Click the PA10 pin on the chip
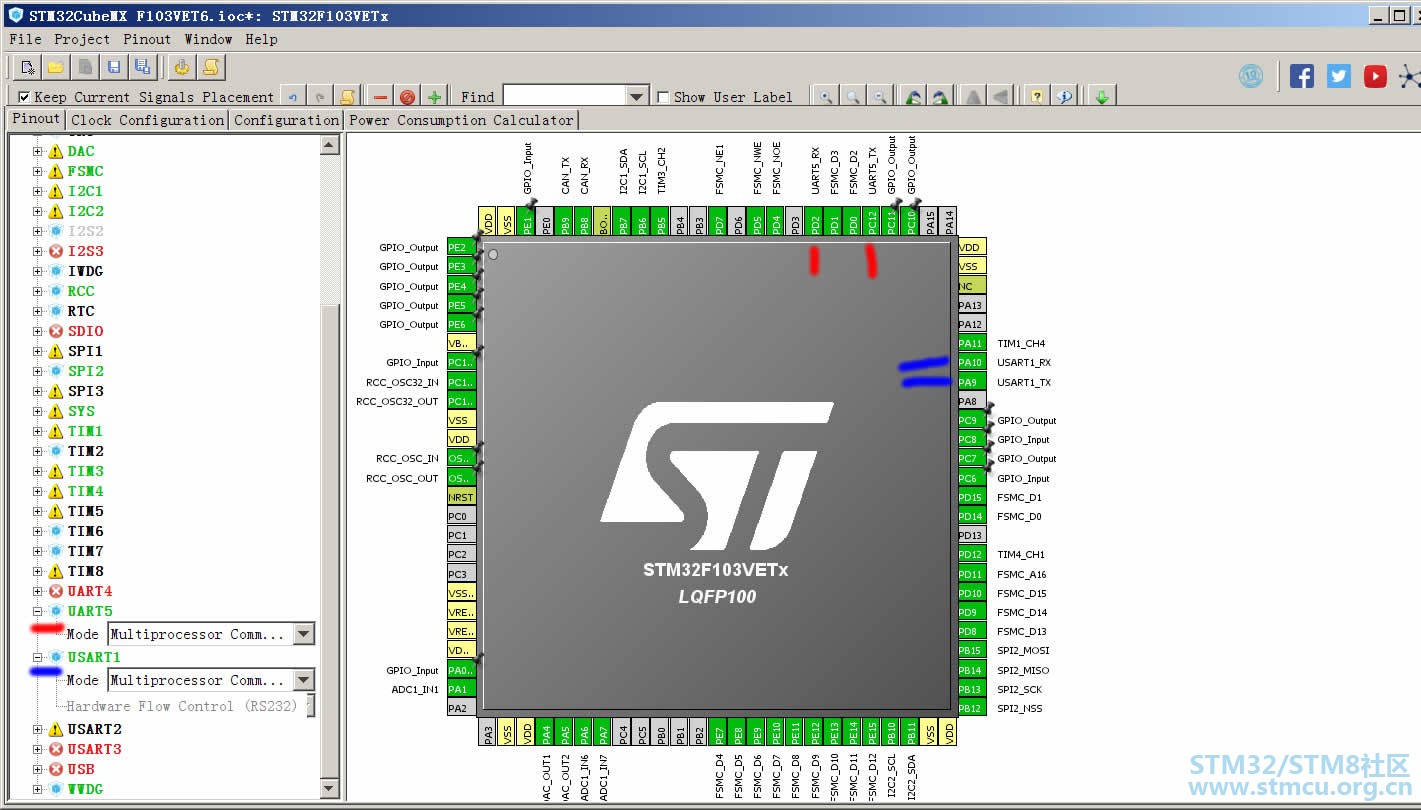Viewport: 1421px width, 810px height. [972, 362]
